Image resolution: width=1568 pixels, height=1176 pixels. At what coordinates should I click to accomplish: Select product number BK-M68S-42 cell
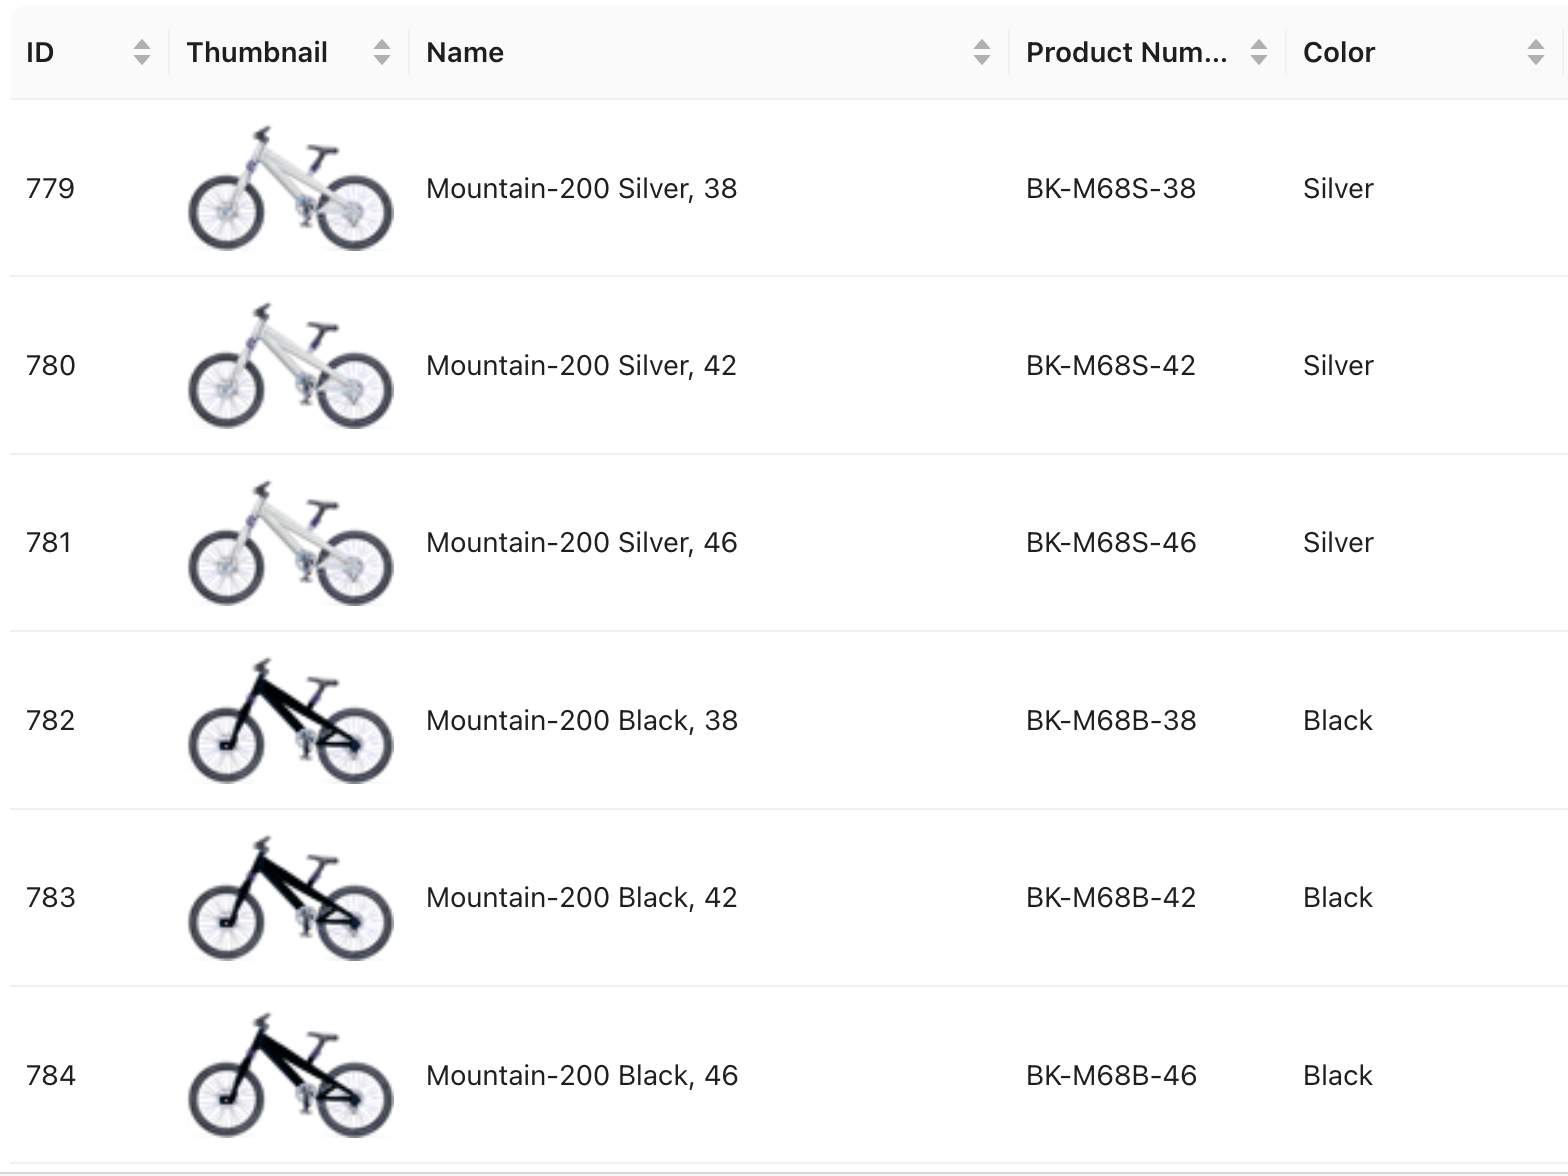1110,366
